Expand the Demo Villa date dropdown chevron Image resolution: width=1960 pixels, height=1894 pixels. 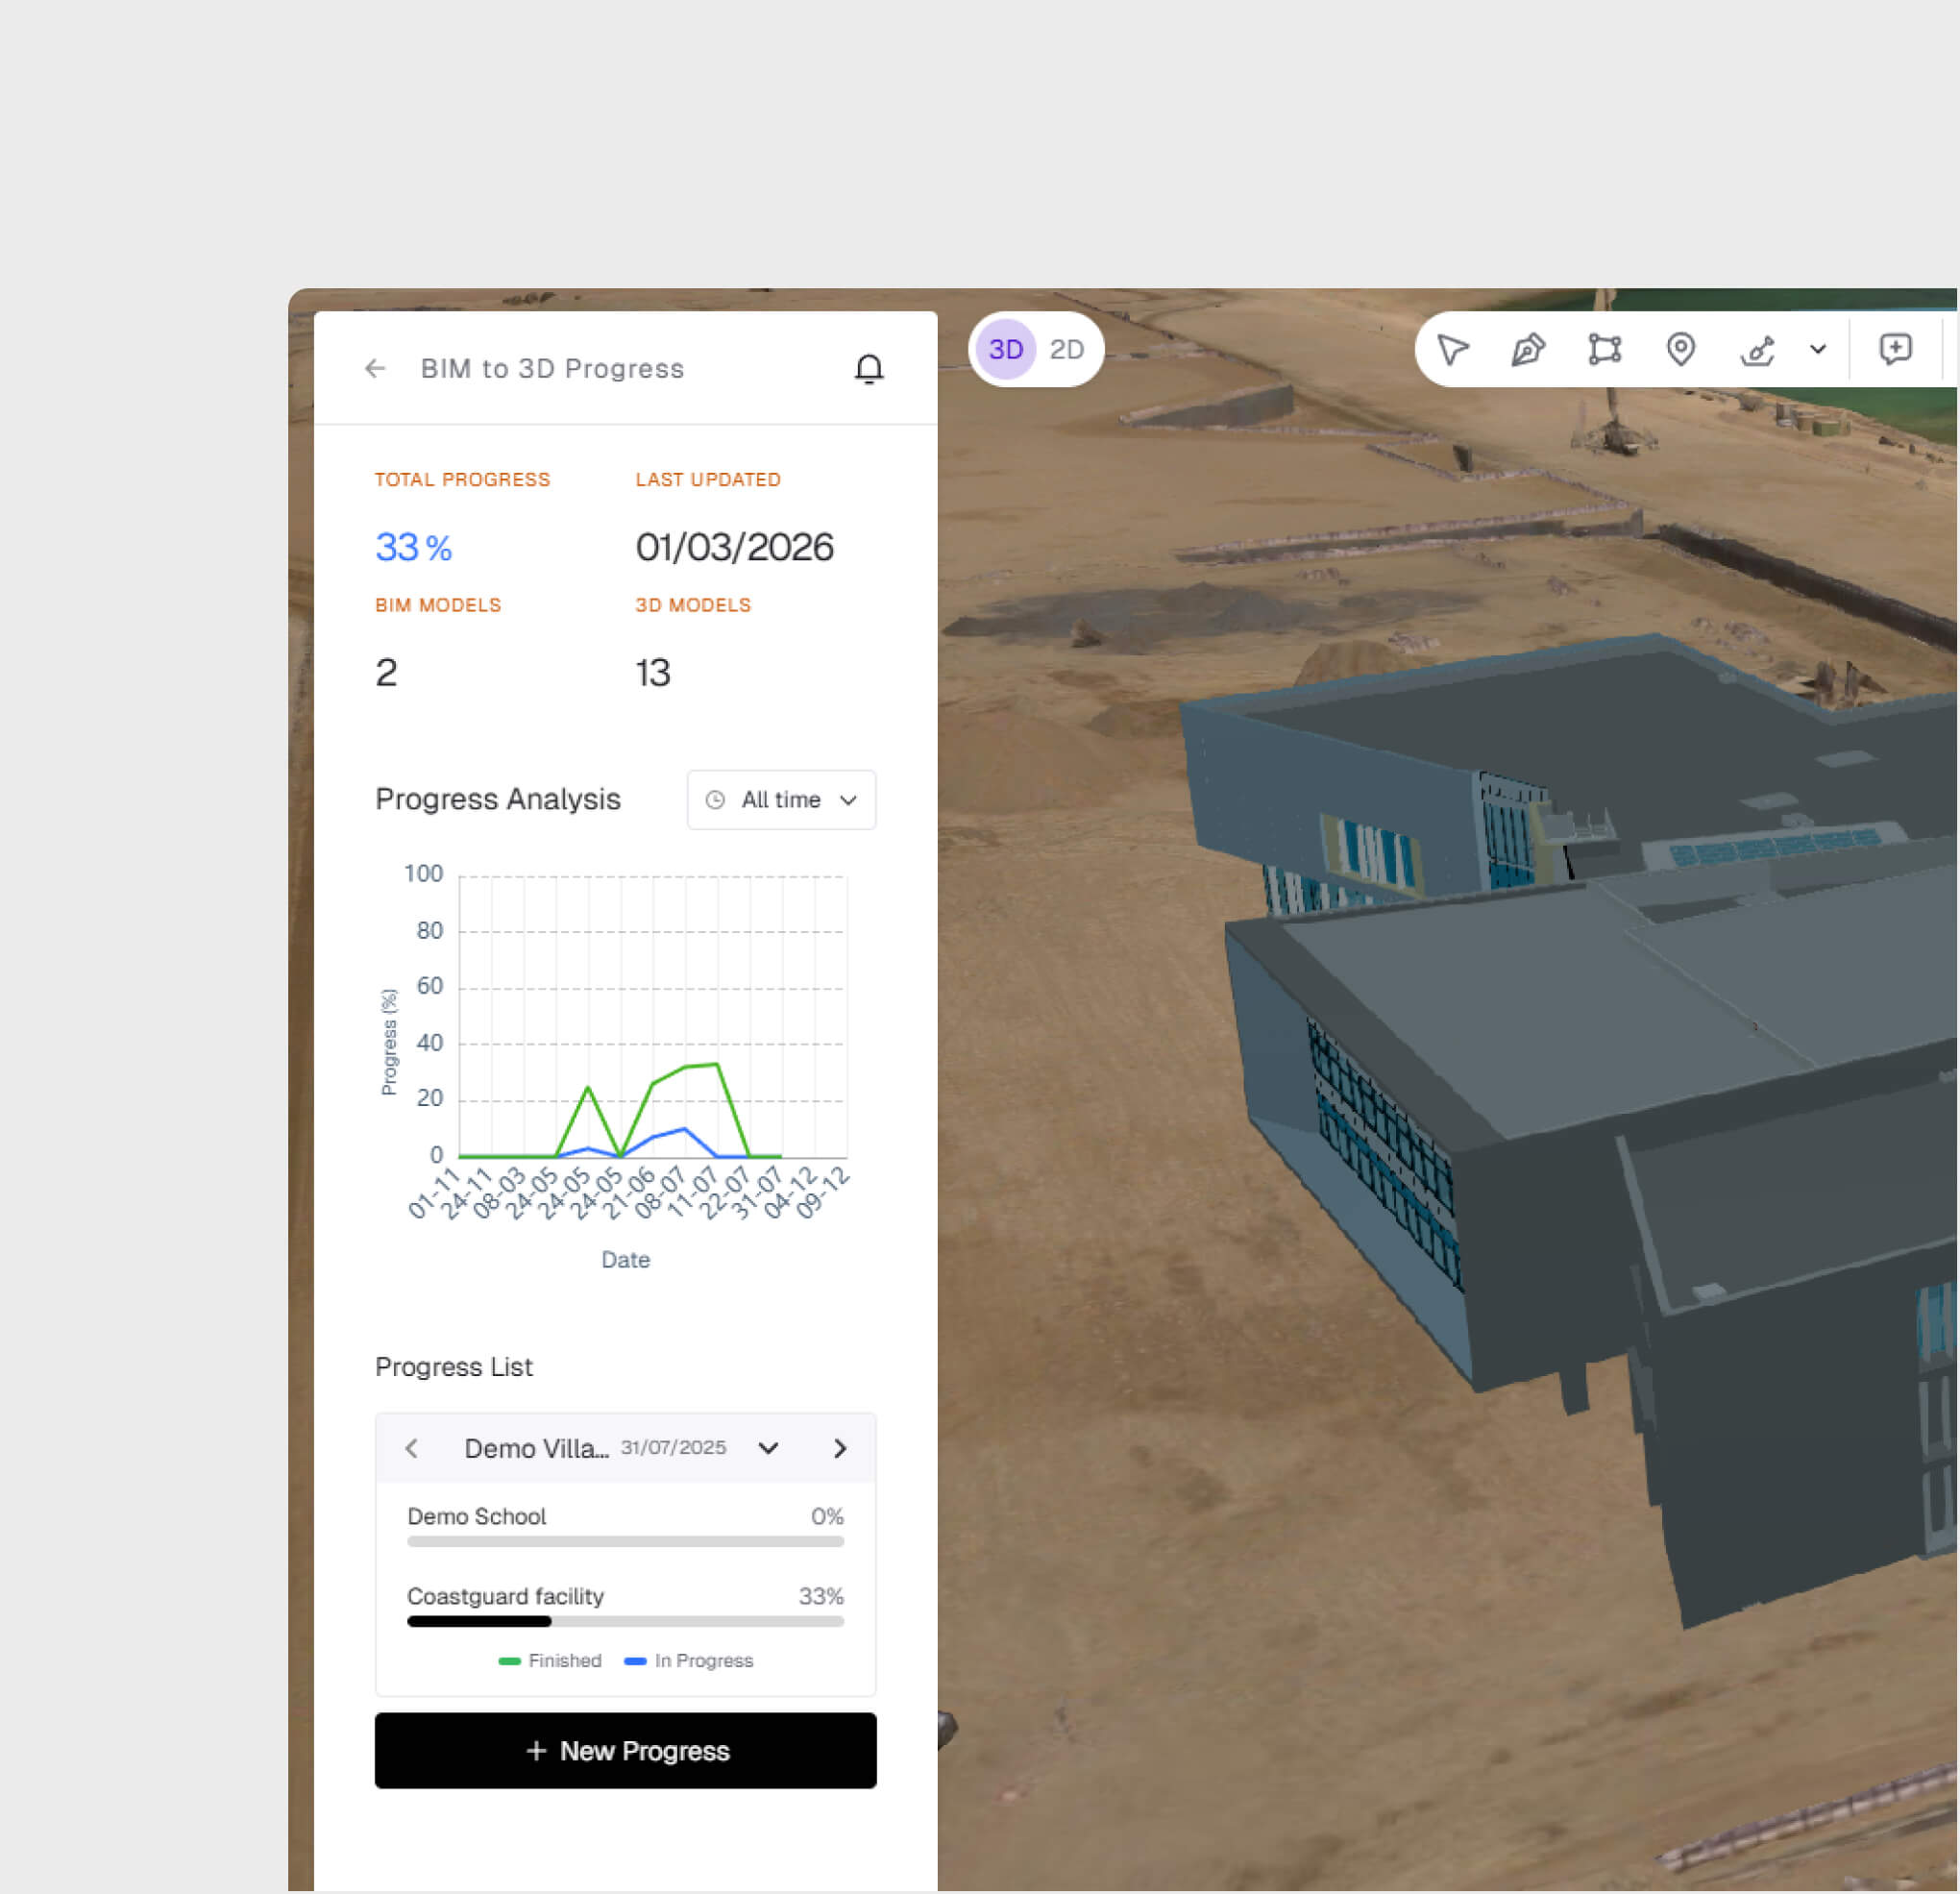[x=768, y=1449]
